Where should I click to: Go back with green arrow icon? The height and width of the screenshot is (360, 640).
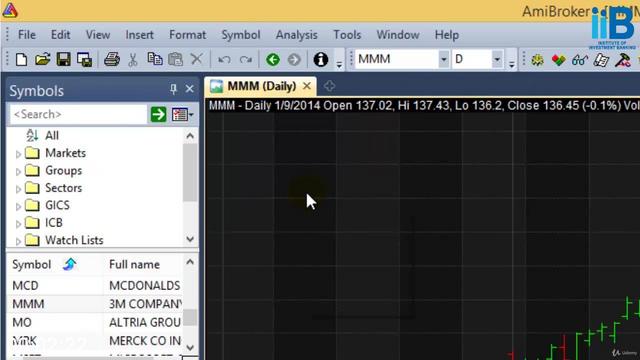pos(273,60)
